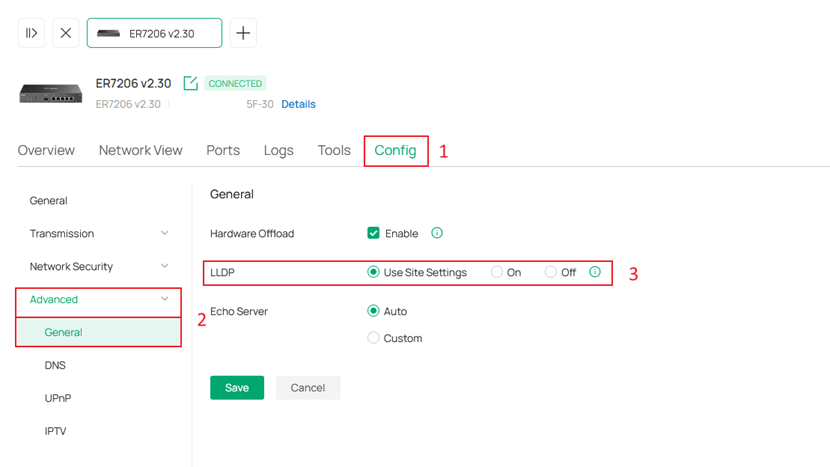Click the ER7206 router thumbnail image

coord(51,93)
